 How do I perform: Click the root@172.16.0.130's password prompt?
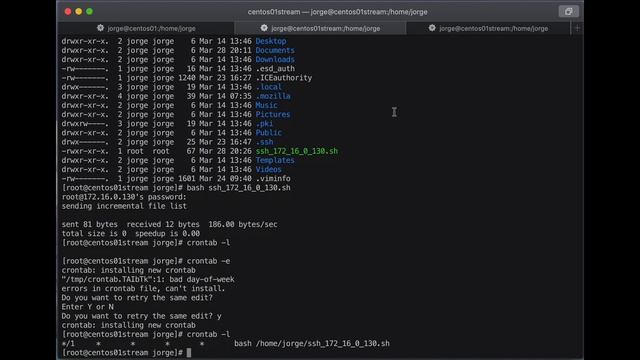[x=124, y=197]
